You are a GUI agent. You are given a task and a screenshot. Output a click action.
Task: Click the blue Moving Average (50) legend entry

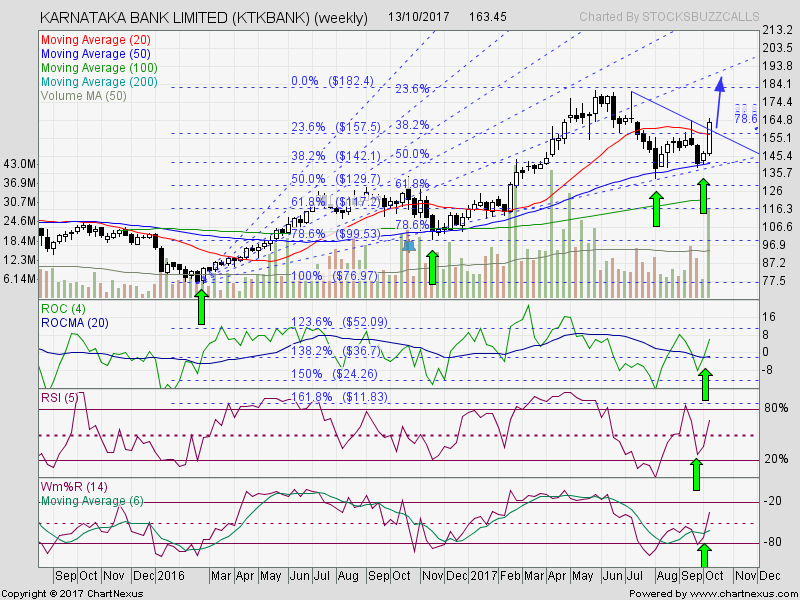click(95, 54)
